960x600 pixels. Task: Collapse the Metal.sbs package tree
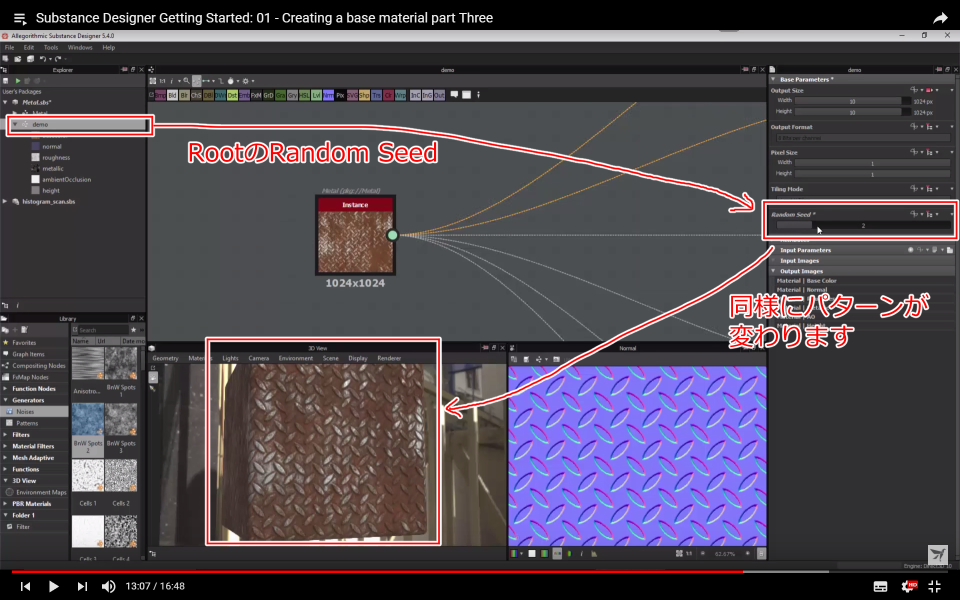click(6, 102)
